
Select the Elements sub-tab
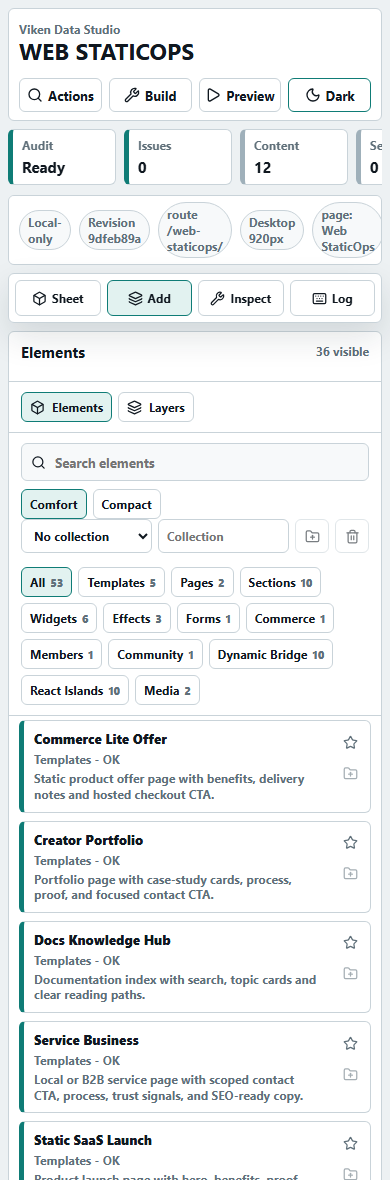[66, 407]
